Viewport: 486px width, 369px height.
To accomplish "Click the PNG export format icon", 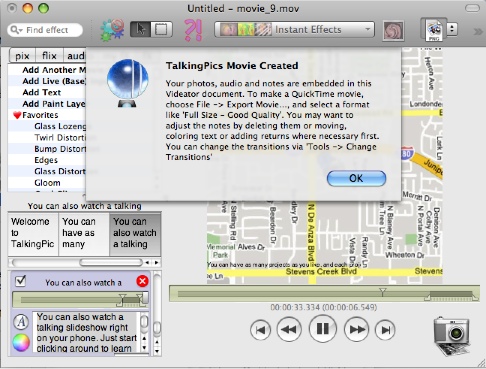I will (434, 30).
